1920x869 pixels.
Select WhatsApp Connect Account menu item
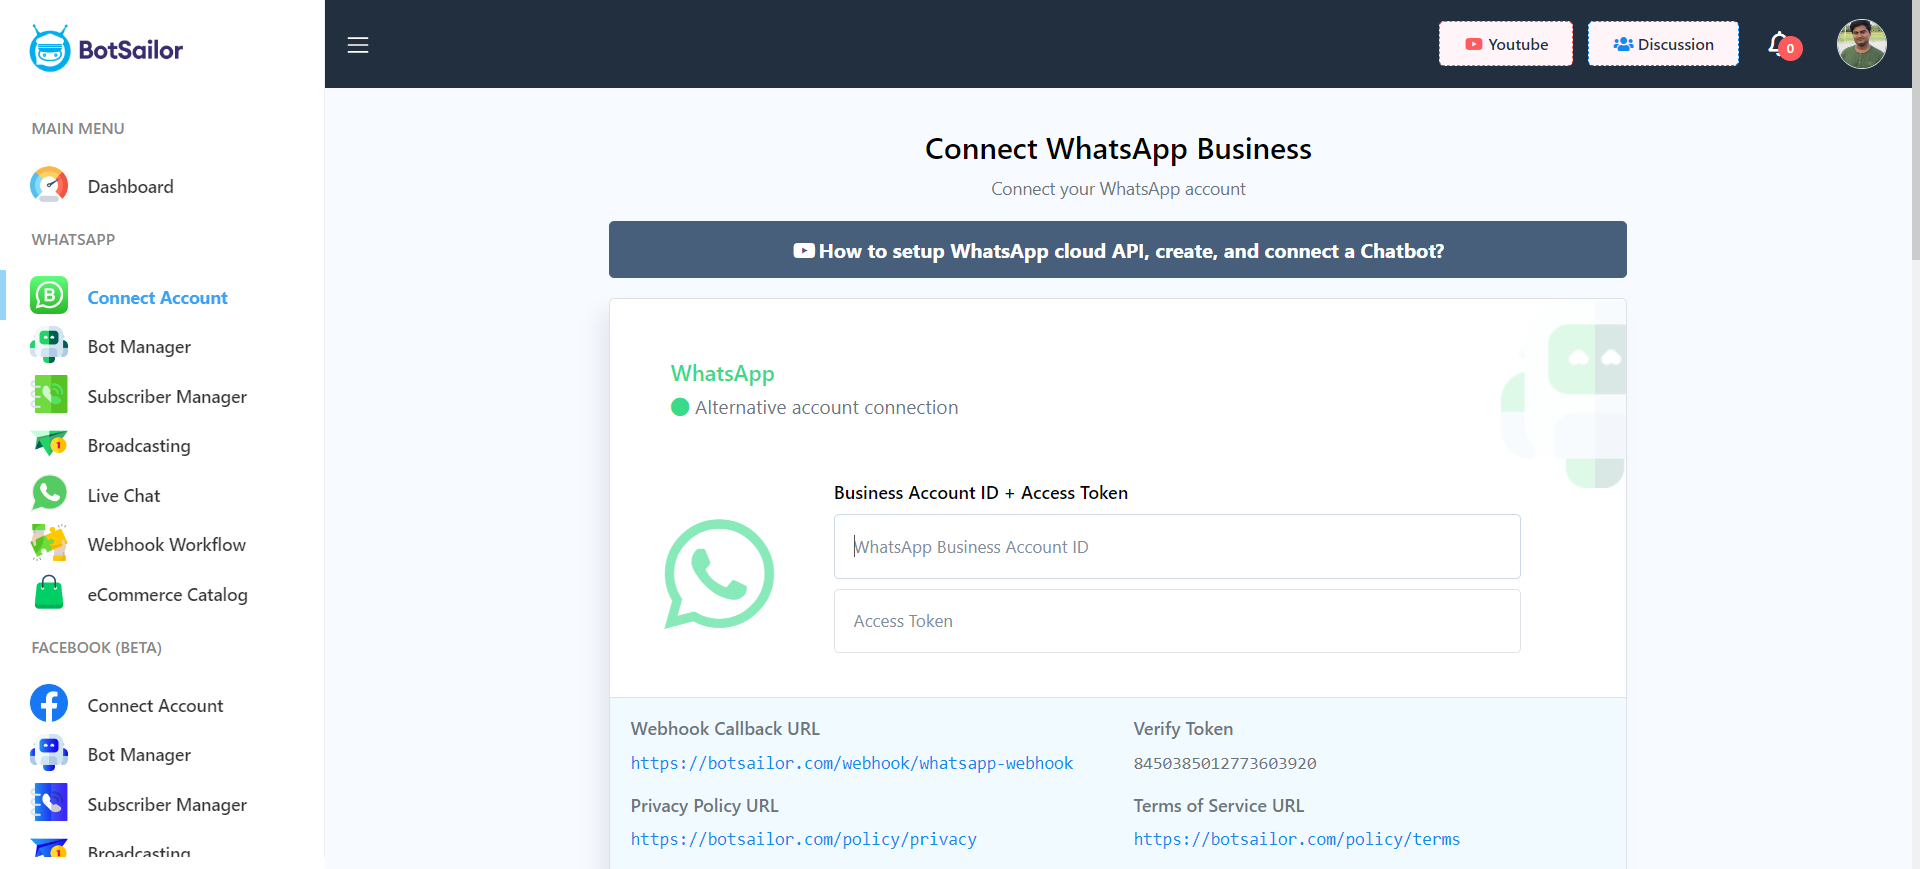tap(157, 298)
